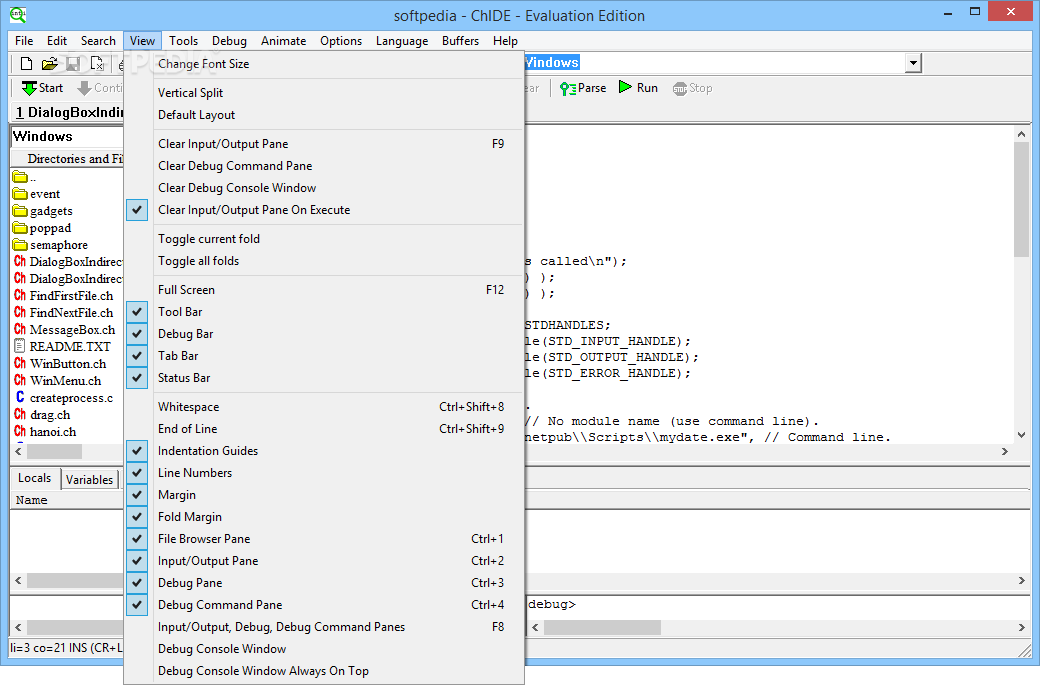Click the New file toolbar icon

click(26, 64)
